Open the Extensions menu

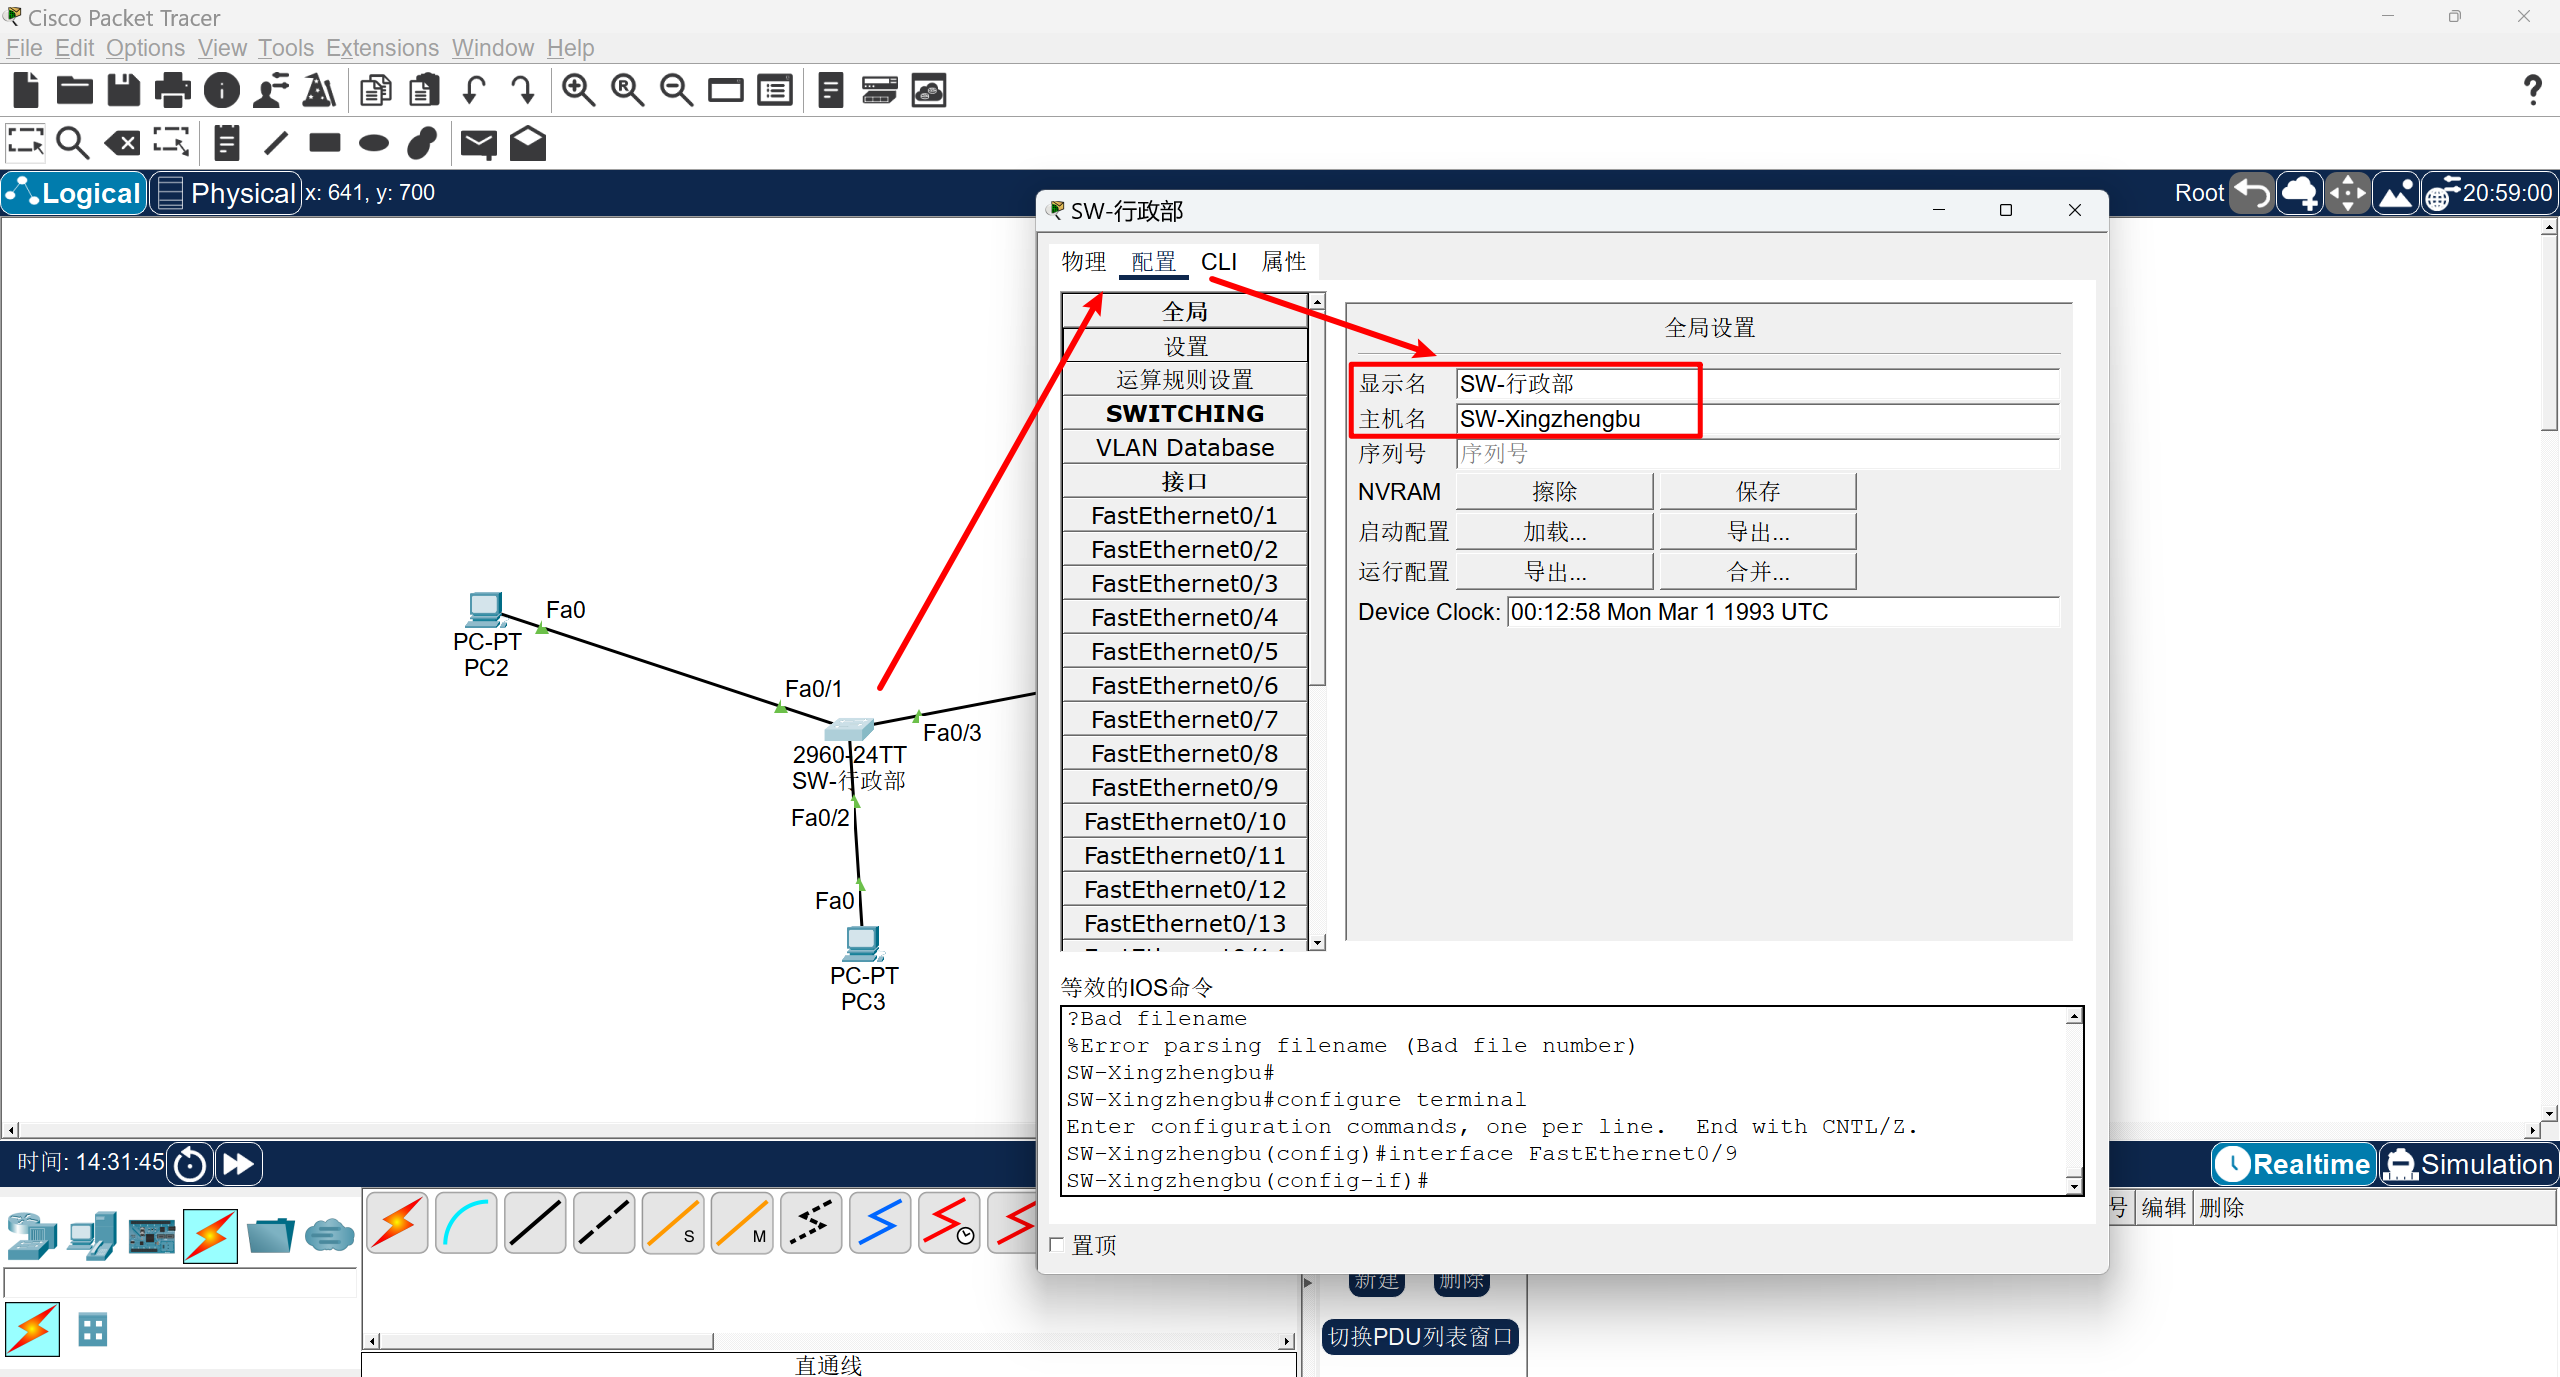(382, 48)
